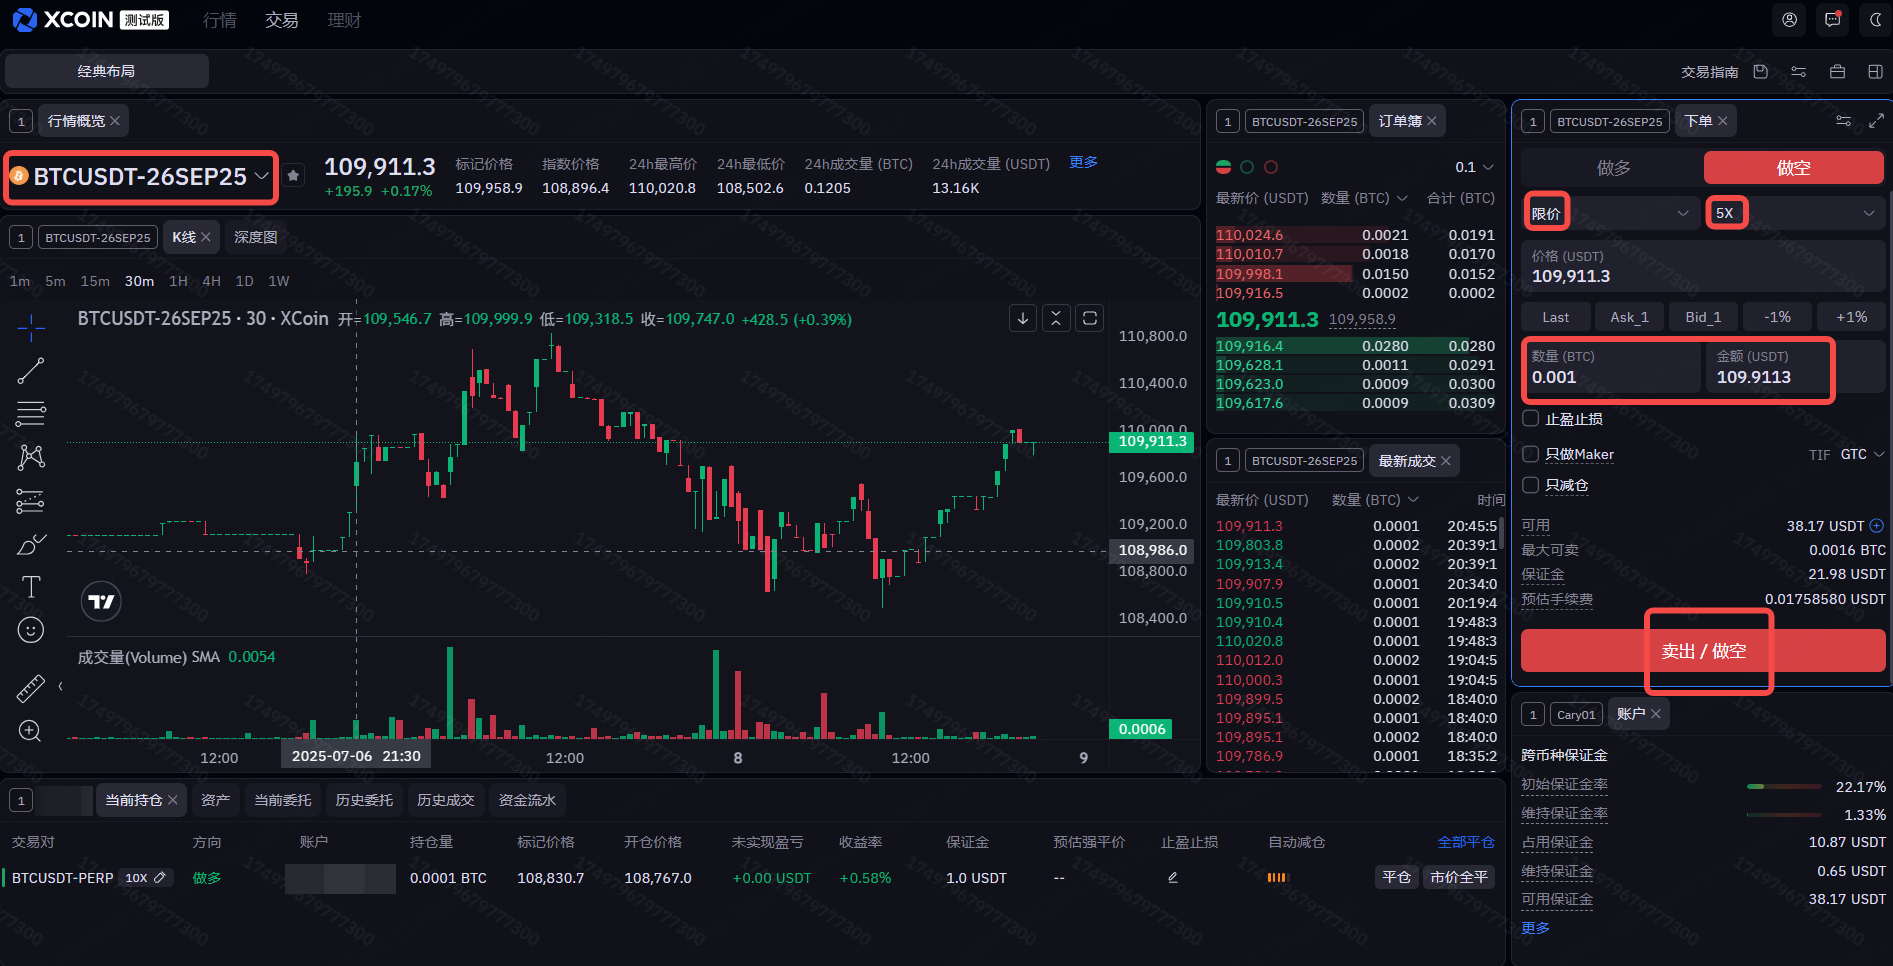This screenshot has height=966, width=1893.
Task: Click the user profile icon
Action: 1789,20
